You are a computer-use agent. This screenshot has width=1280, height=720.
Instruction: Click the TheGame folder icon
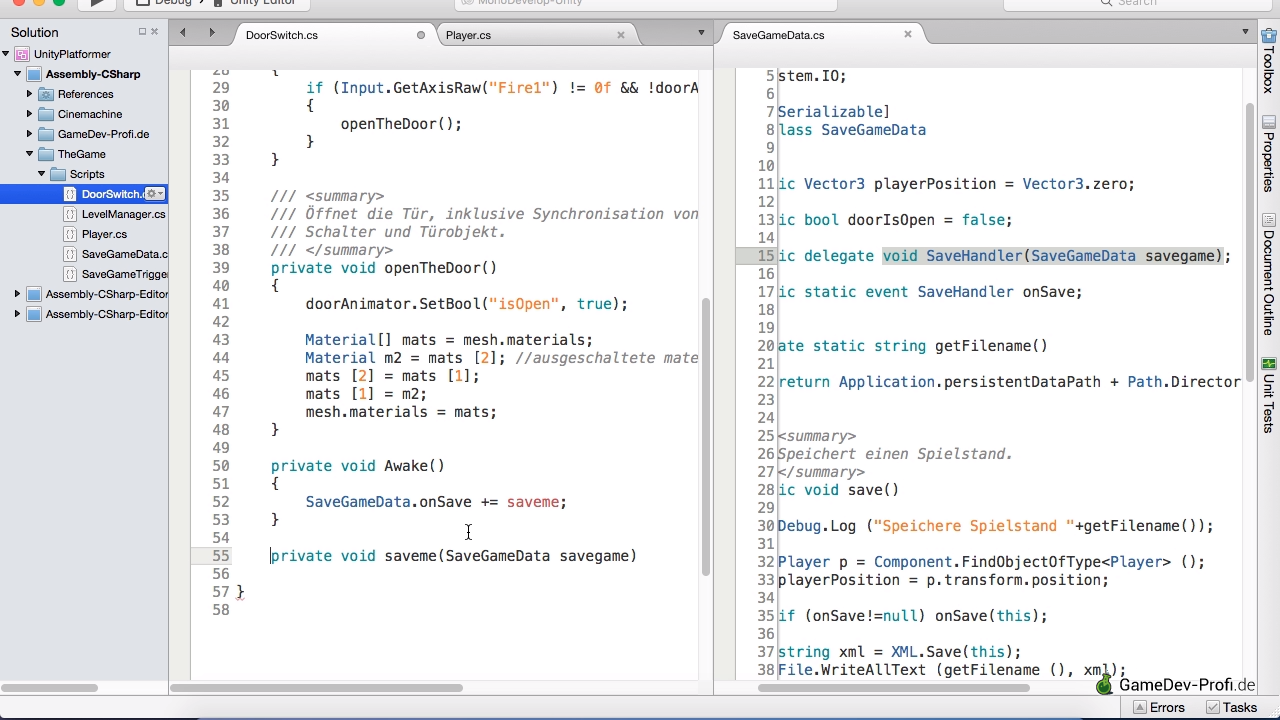pyautogui.click(x=46, y=154)
